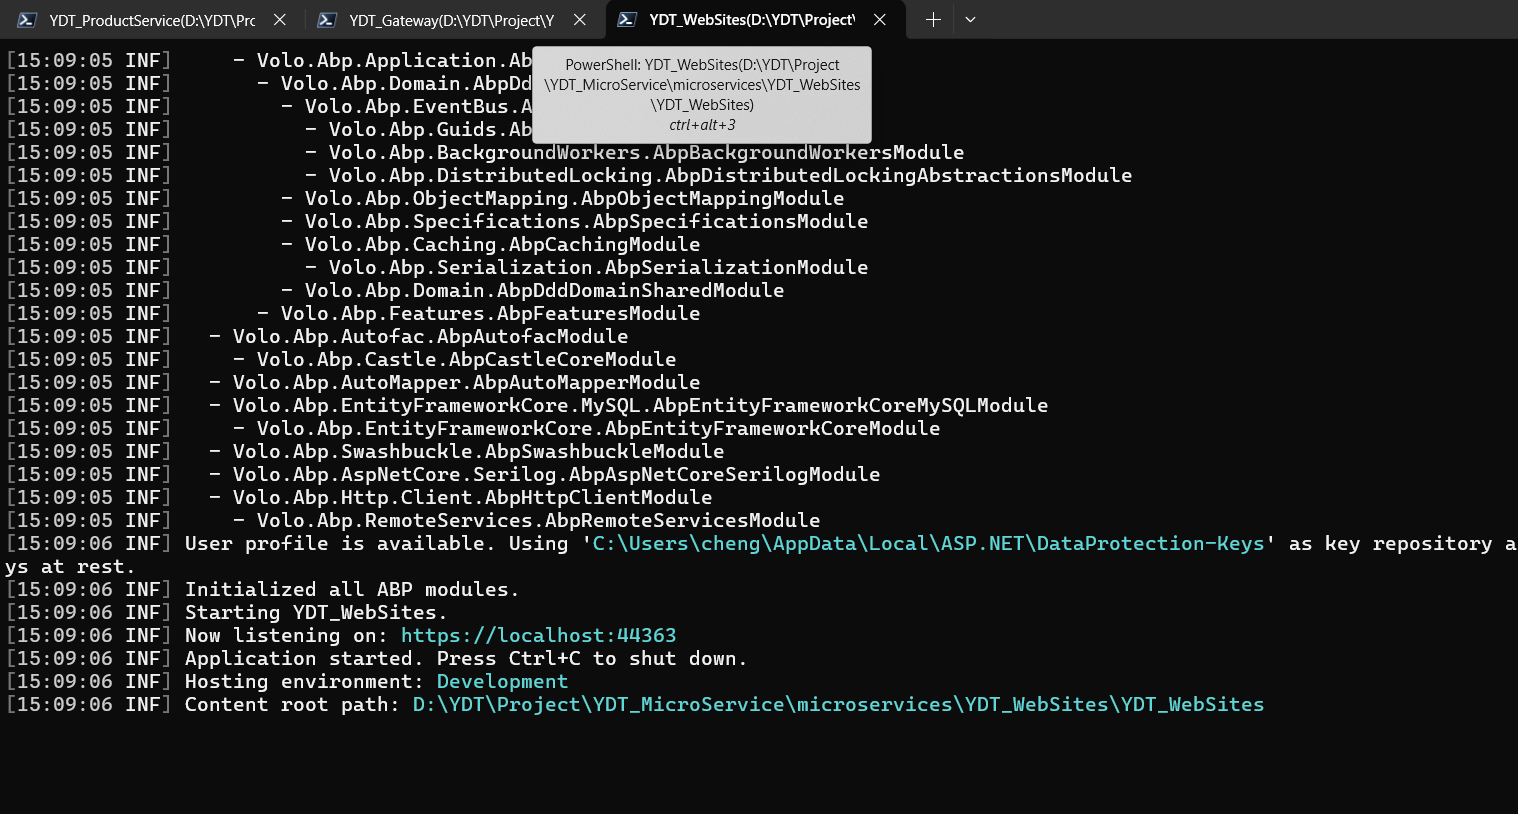This screenshot has width=1518, height=814.
Task: Click PowerShell icon on YDT_ProductService tab
Action: pyautogui.click(x=27, y=20)
